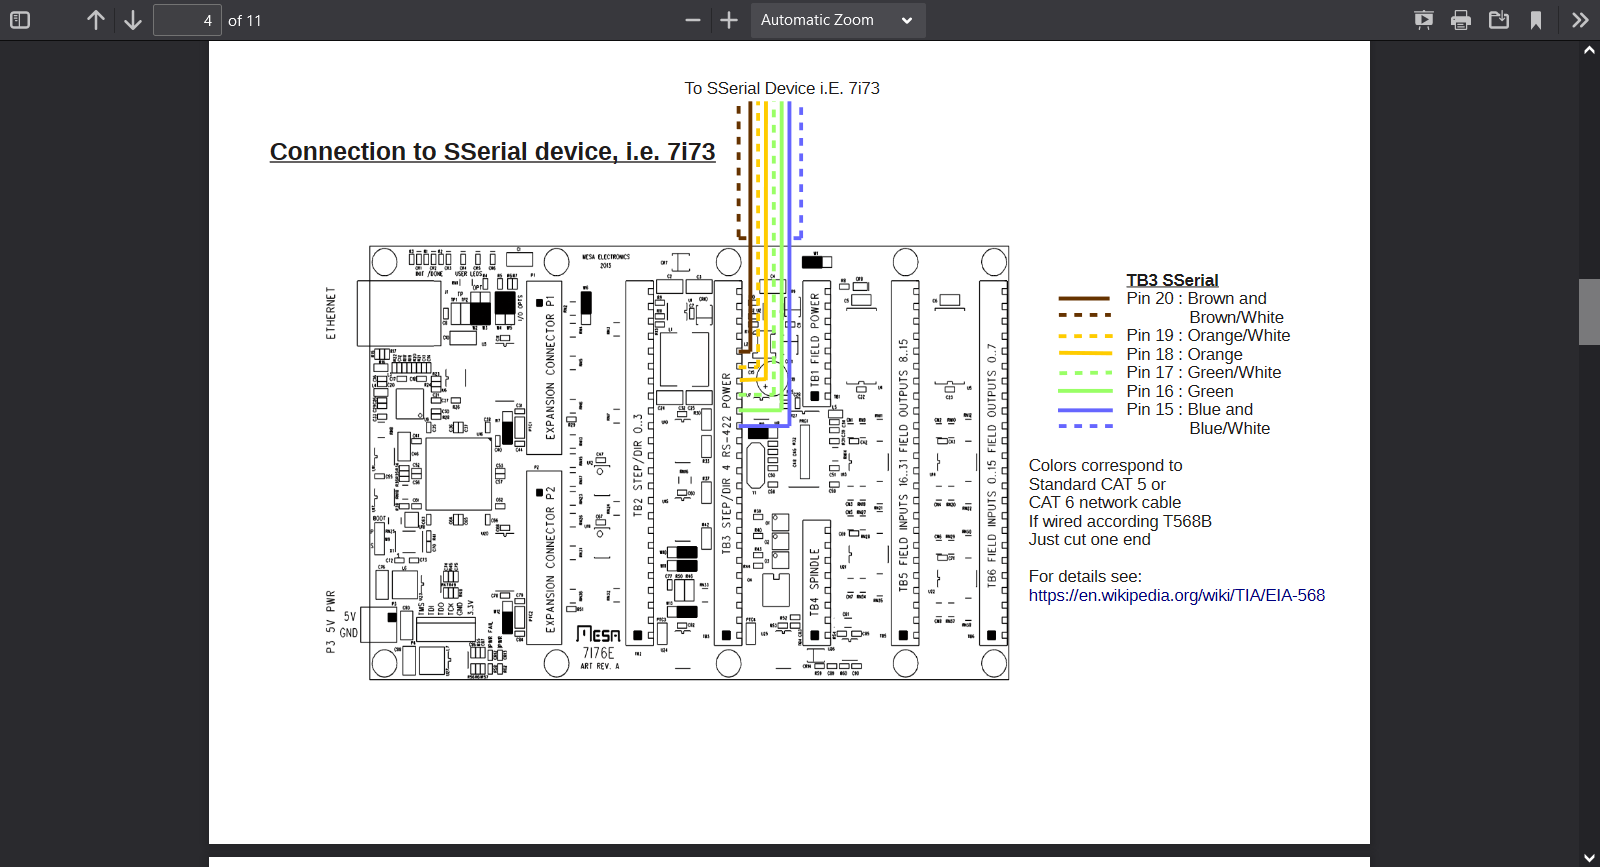Click the 'If wired according T568B' note line
This screenshot has width=1600, height=867.
click(1120, 521)
